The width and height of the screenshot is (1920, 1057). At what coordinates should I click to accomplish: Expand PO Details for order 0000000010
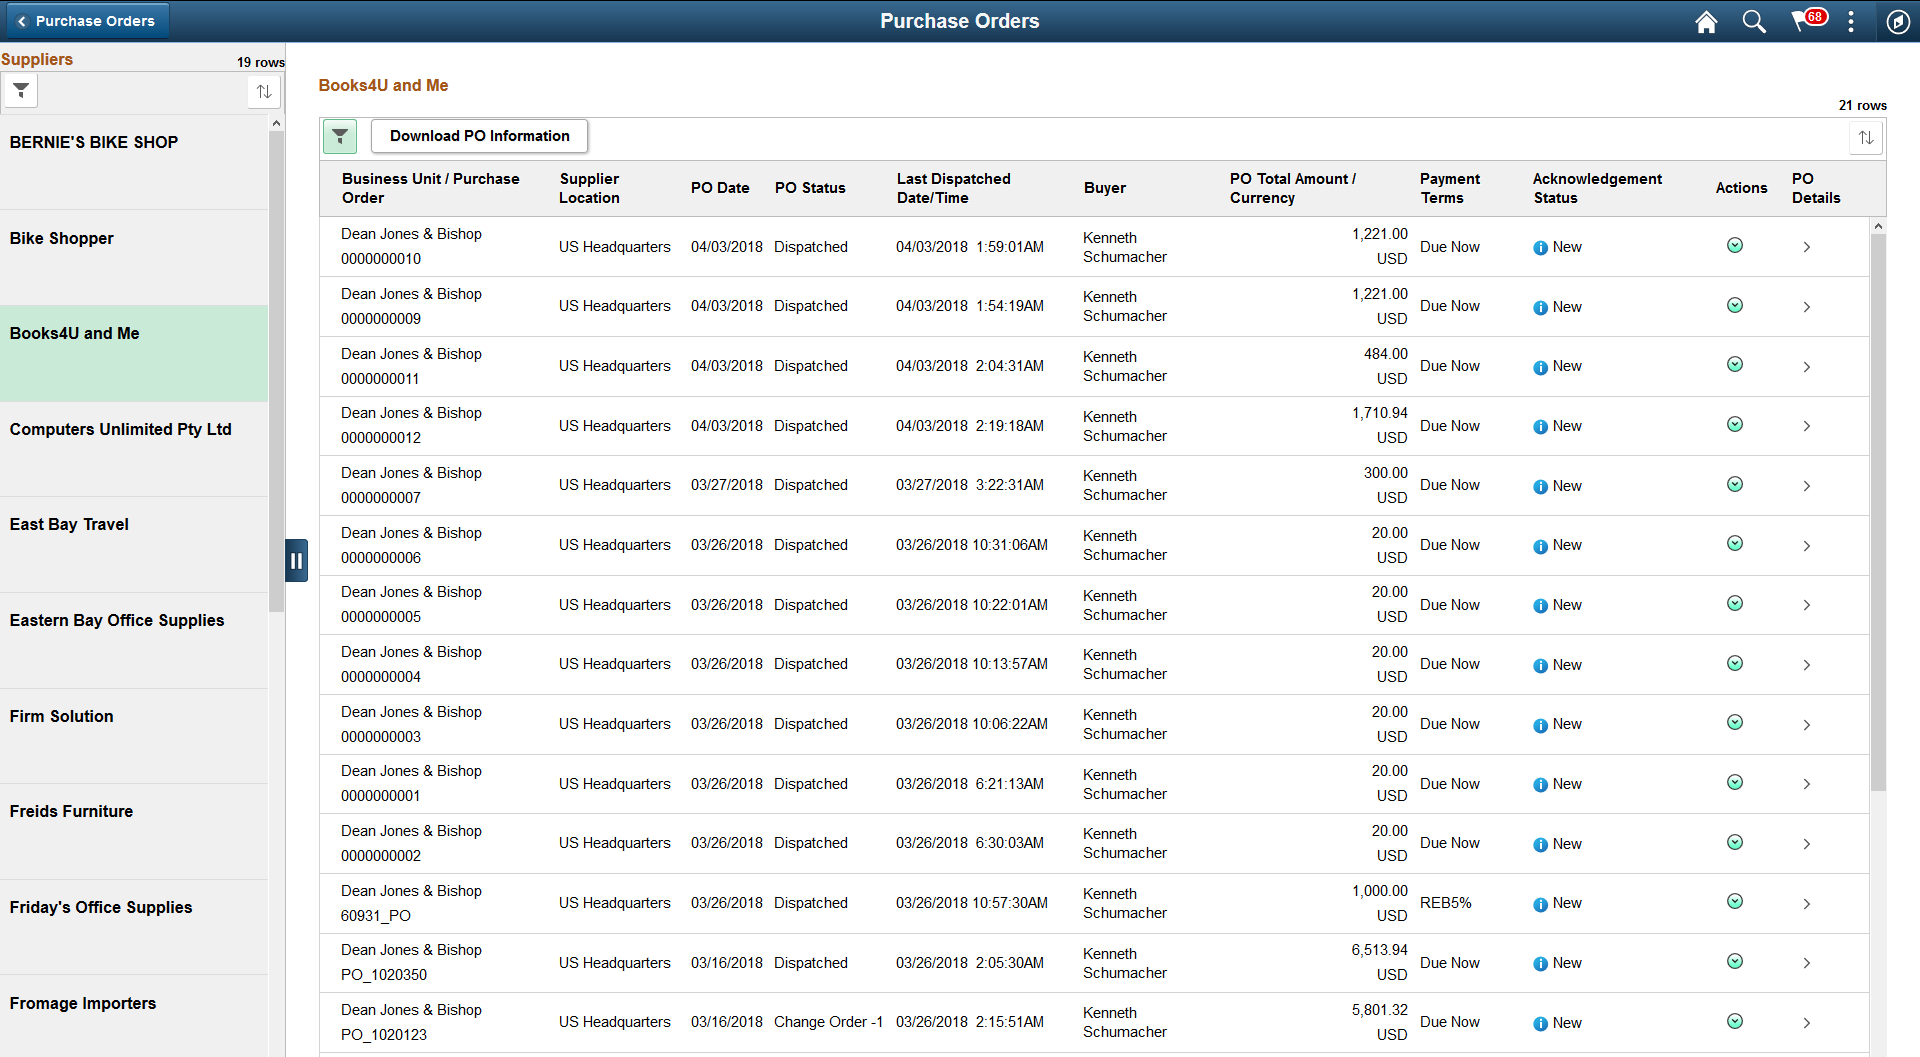point(1807,246)
